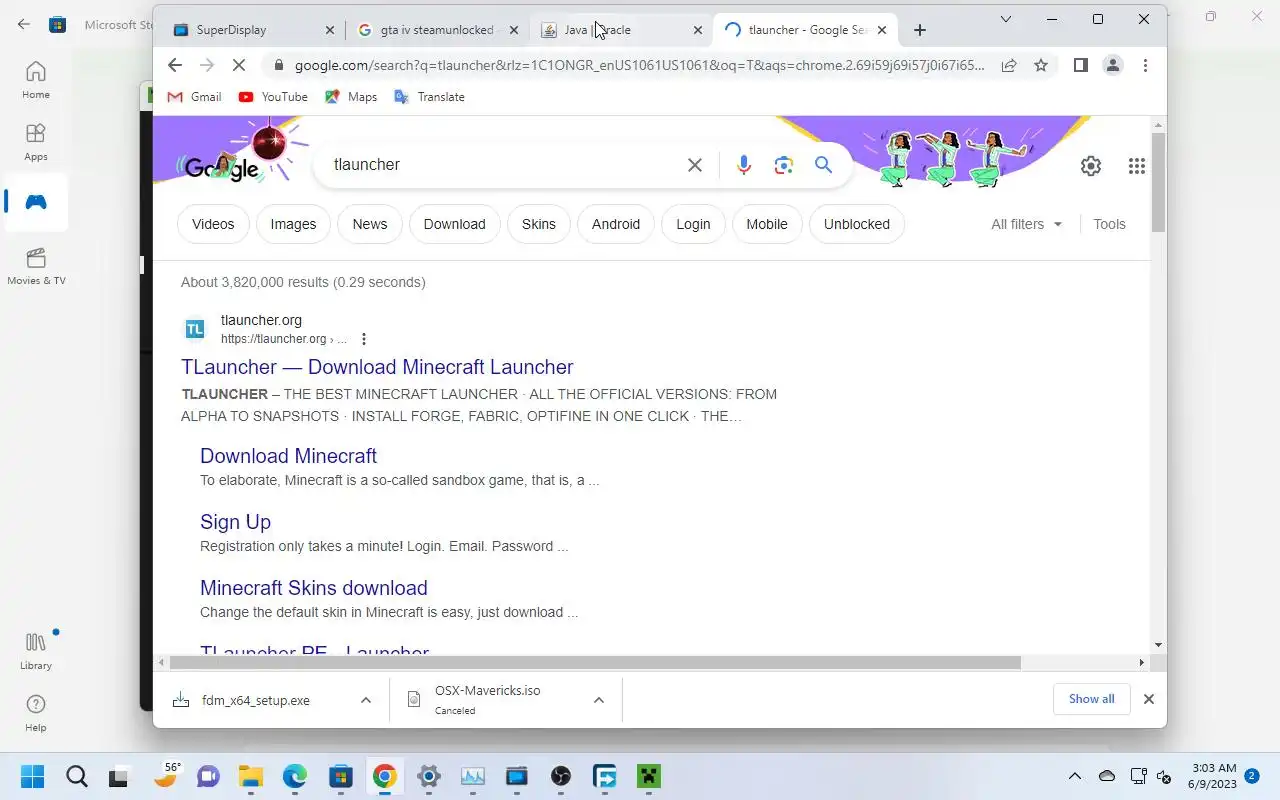This screenshot has height=800, width=1280.
Task: Open Minecraft creeper icon in taskbar
Action: pos(650,777)
